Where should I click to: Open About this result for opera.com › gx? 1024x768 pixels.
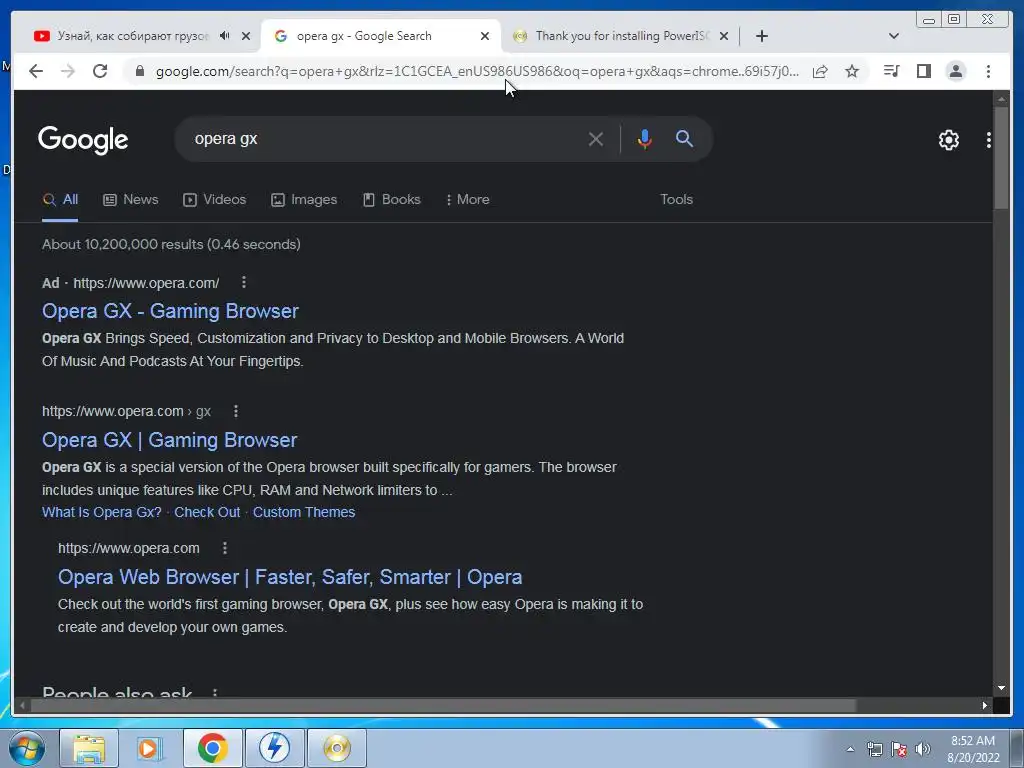[x=236, y=411]
